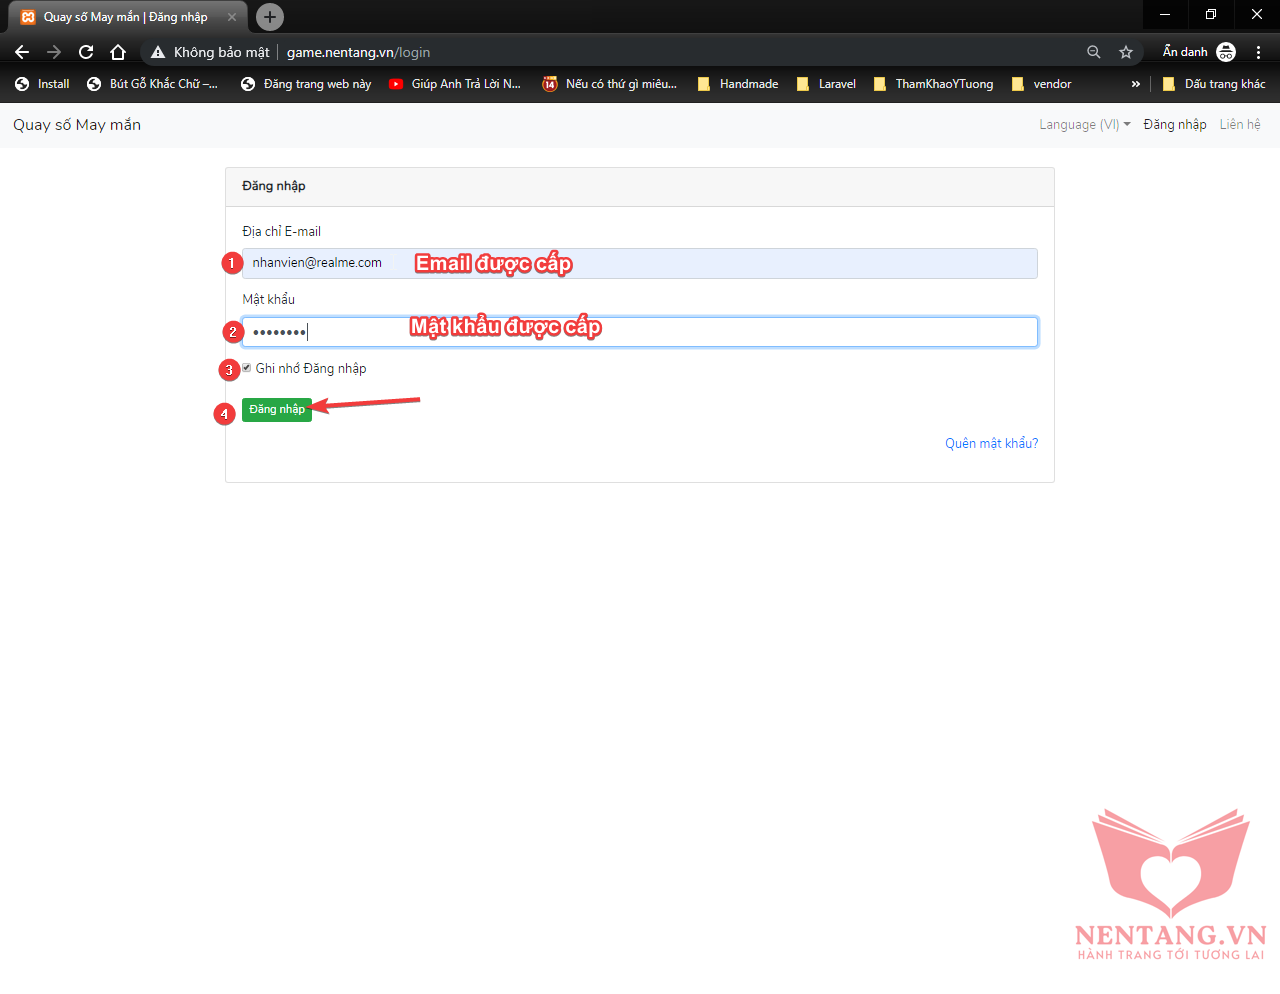
Task: Bookmark this page with the star icon
Action: tap(1126, 52)
